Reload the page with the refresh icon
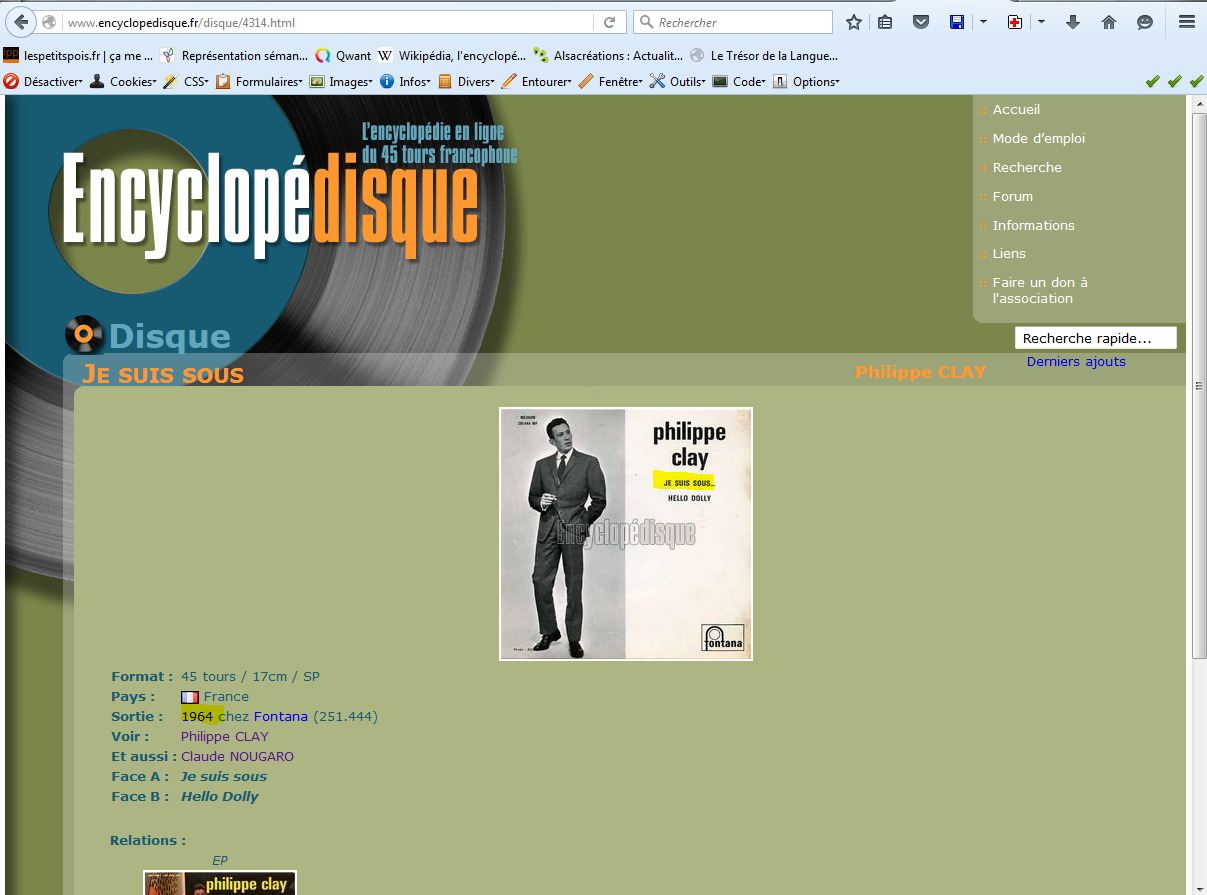The width and height of the screenshot is (1207, 895). coord(609,22)
